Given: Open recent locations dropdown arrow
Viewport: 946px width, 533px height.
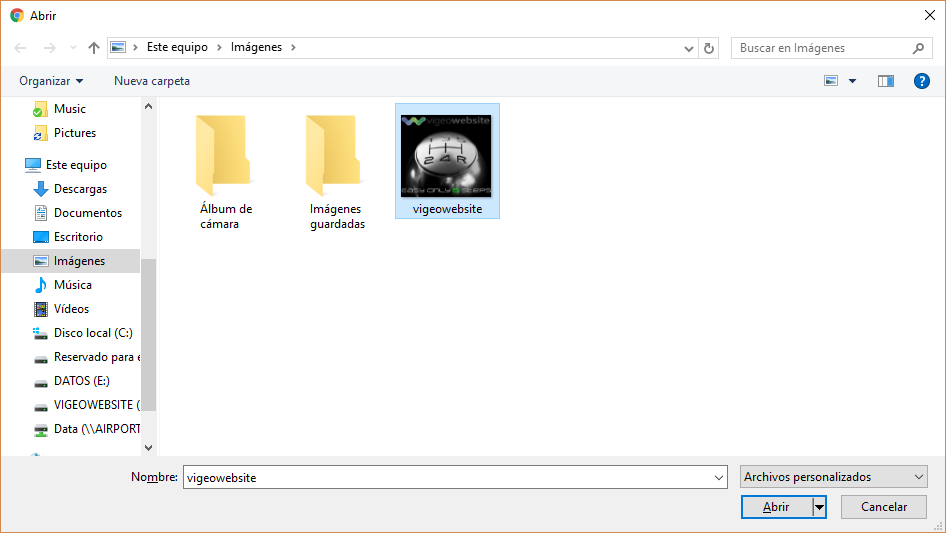Looking at the screenshot, I should [x=73, y=48].
